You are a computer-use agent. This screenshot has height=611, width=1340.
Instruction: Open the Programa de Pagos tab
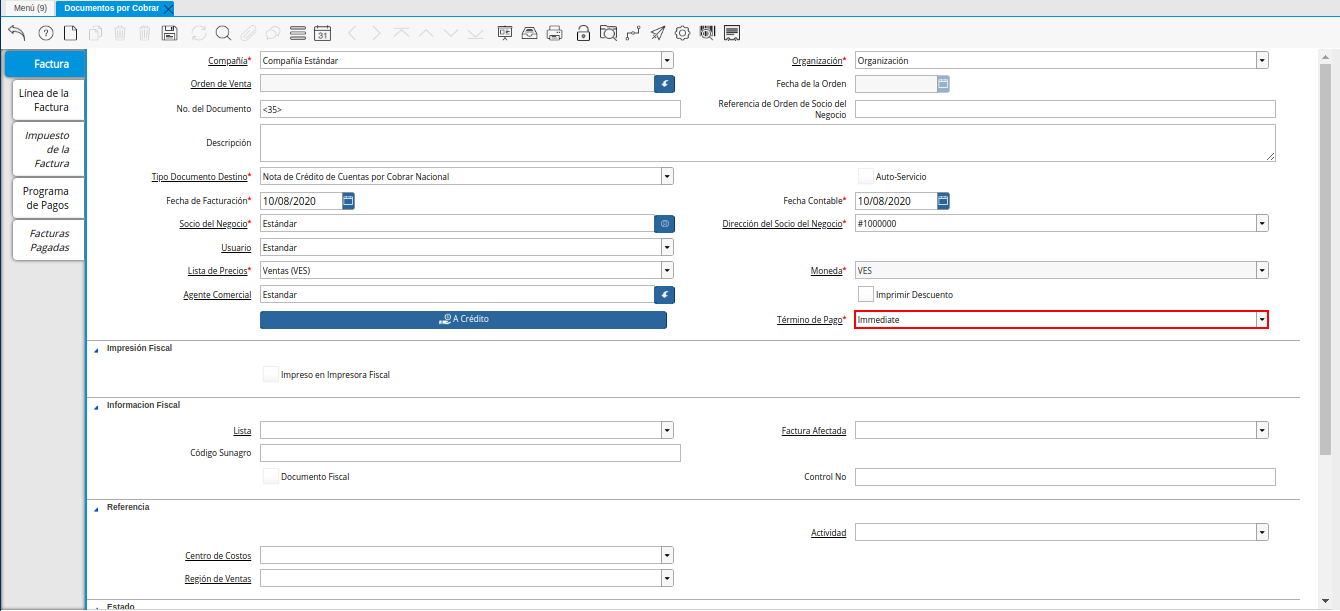46,198
